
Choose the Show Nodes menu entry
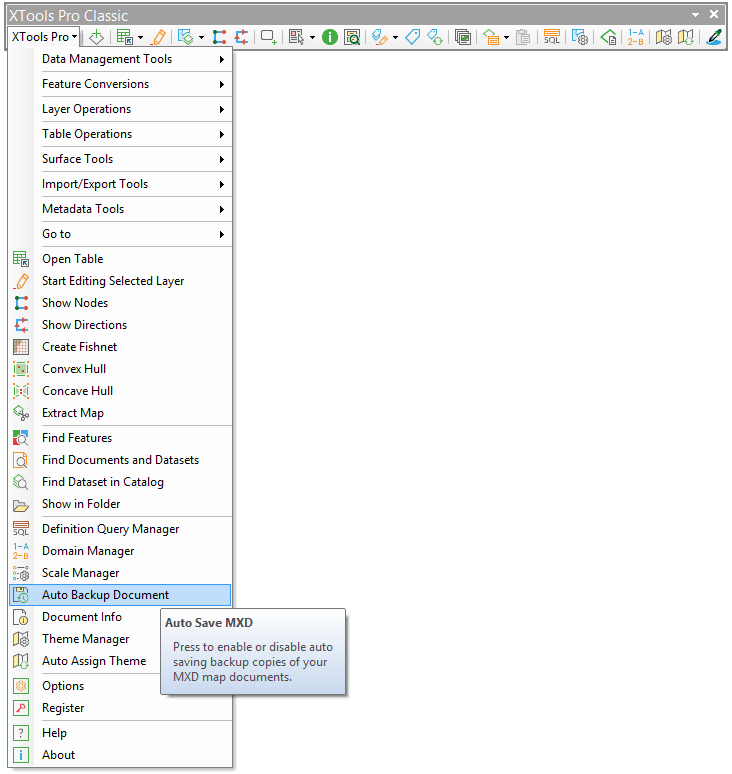tap(120, 303)
